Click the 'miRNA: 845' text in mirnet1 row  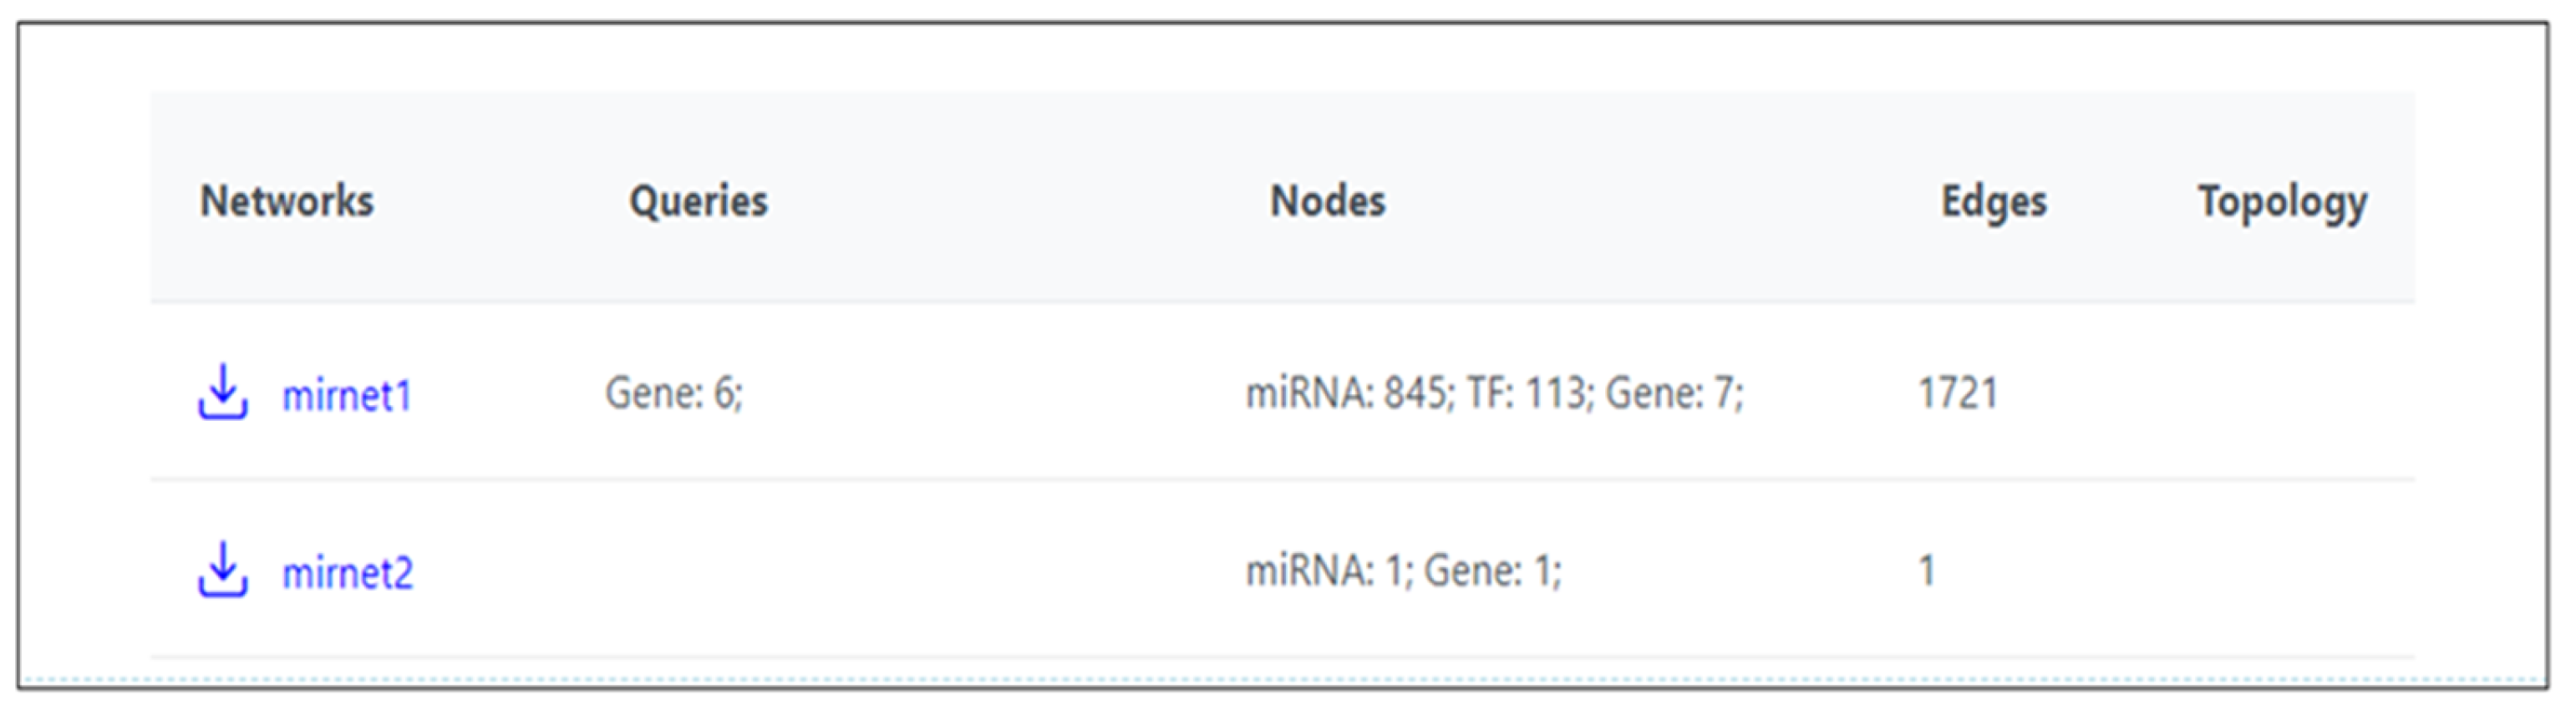click(x=1347, y=393)
